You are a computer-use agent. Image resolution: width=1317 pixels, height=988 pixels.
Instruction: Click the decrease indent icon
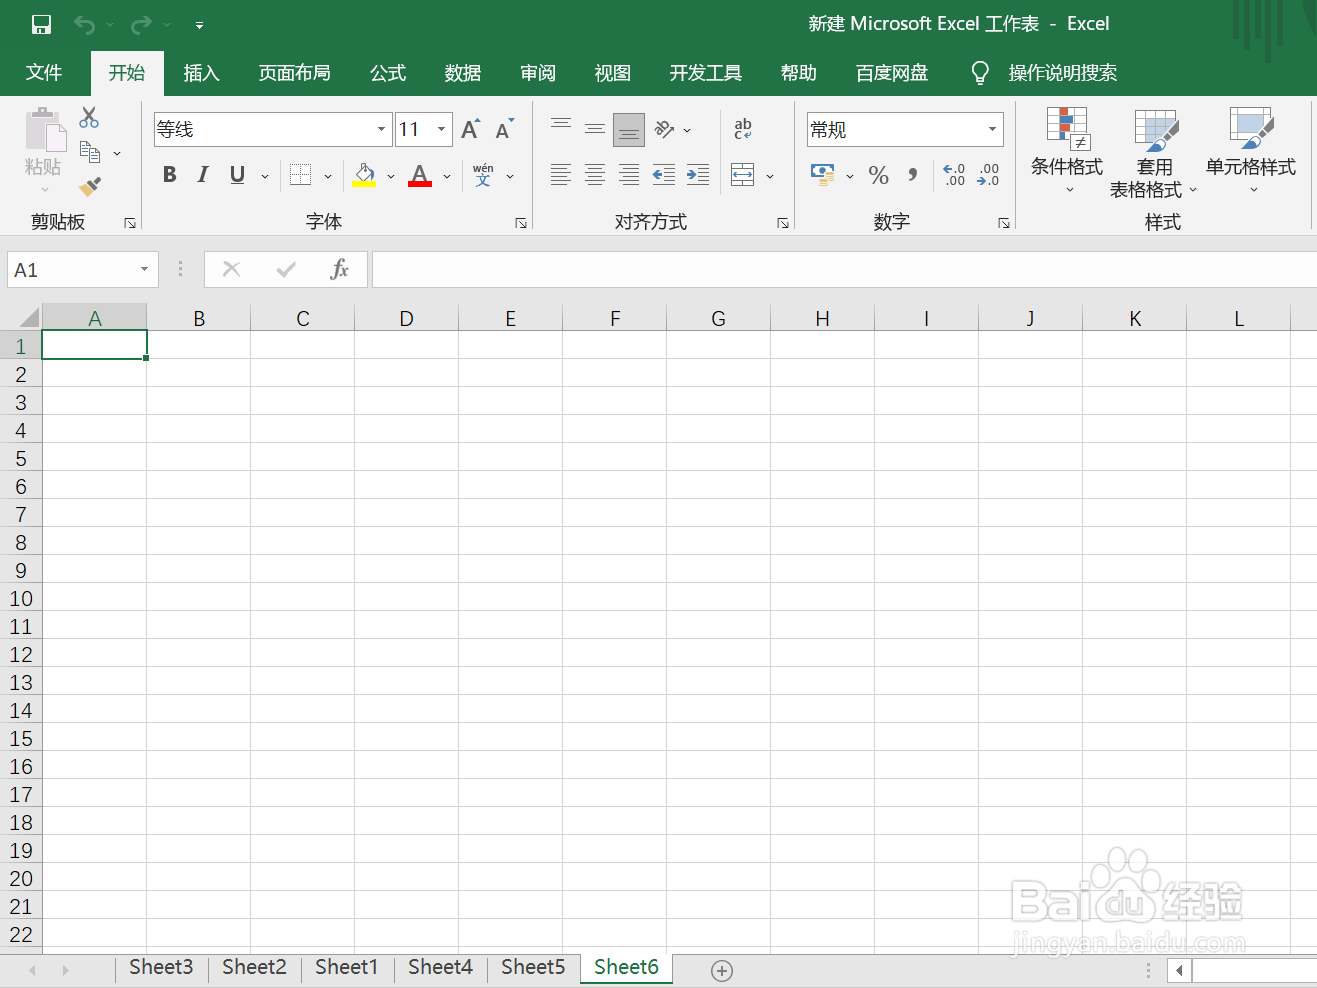click(663, 175)
